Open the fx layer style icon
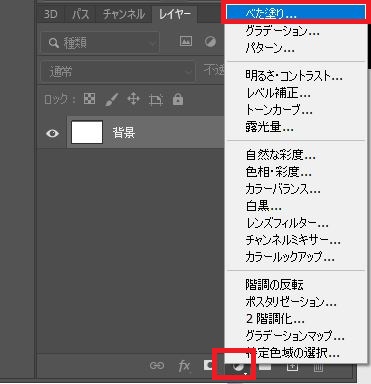Image resolution: width=371 pixels, height=384 pixels. pos(184,366)
